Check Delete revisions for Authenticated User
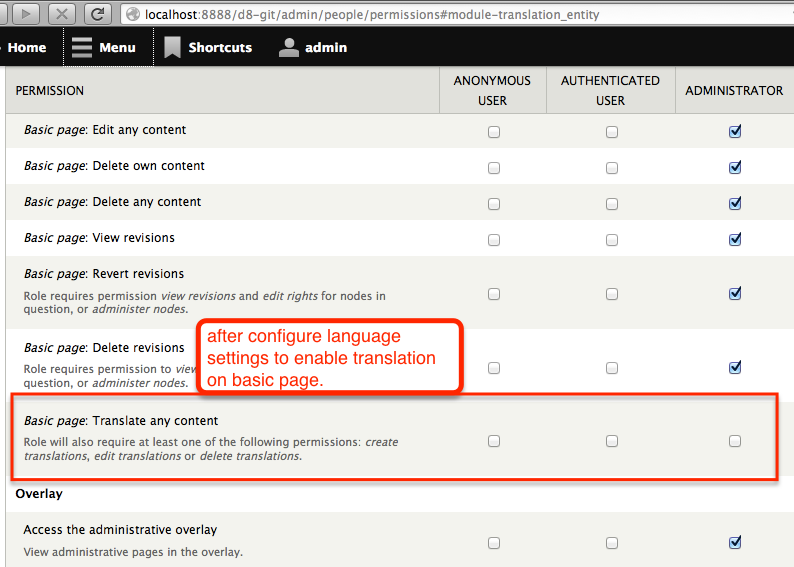Image resolution: width=794 pixels, height=567 pixels. [612, 368]
